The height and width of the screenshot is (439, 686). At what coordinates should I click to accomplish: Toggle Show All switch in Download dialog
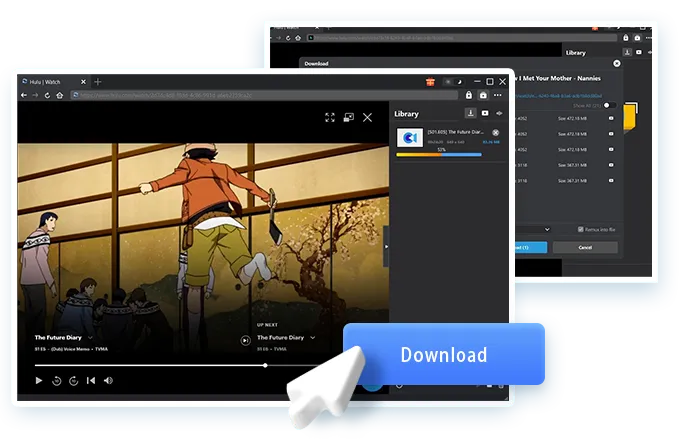coord(609,105)
